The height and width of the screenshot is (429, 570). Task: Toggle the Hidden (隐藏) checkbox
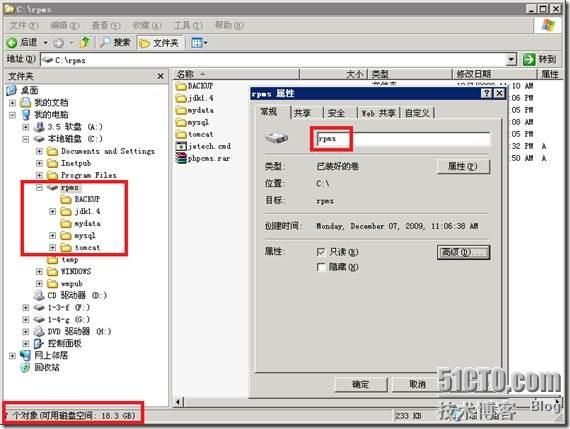click(321, 268)
